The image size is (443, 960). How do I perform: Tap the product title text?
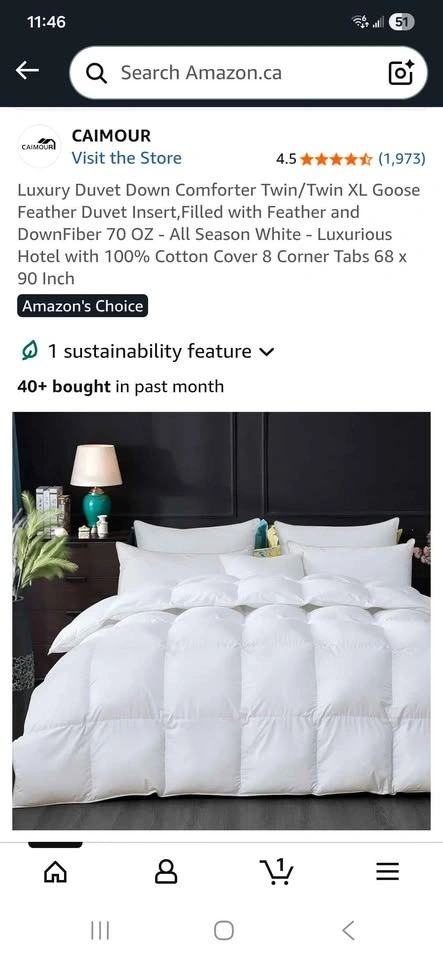click(219, 234)
